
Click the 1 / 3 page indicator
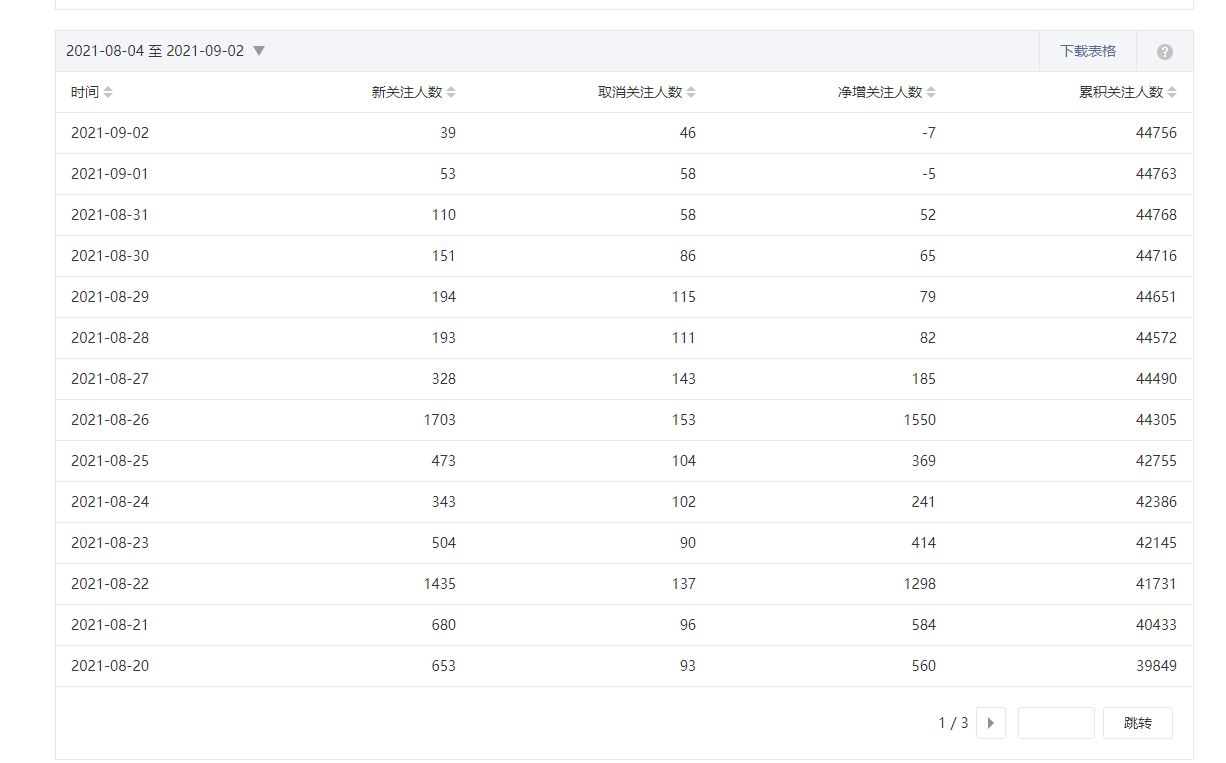953,723
